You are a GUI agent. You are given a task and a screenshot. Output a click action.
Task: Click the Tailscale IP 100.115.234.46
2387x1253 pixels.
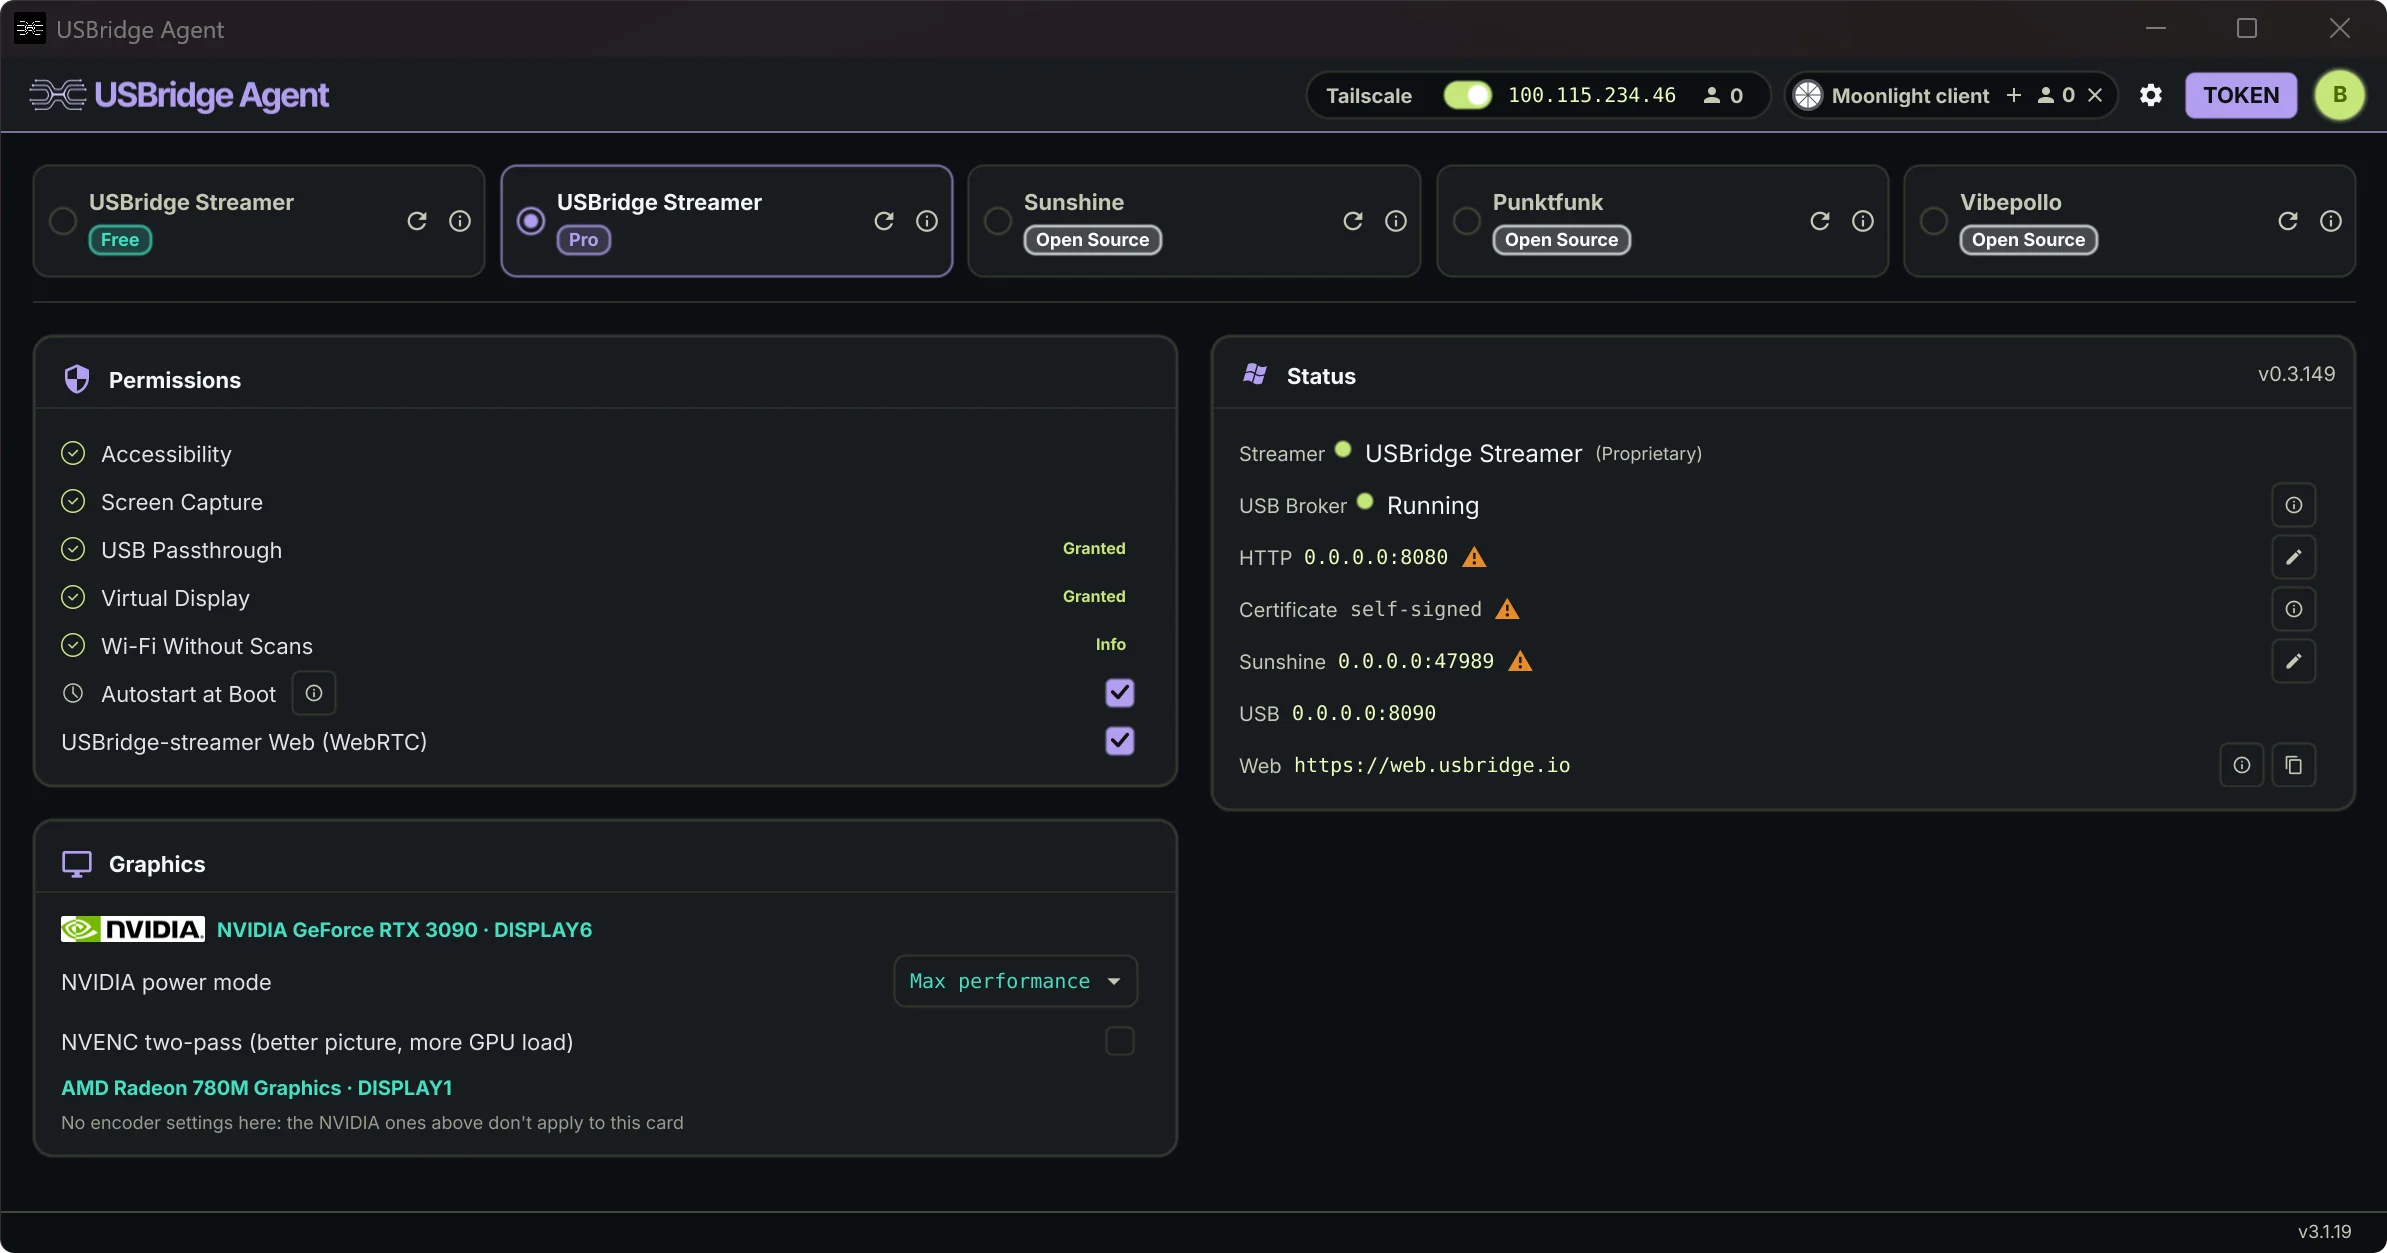click(1592, 95)
